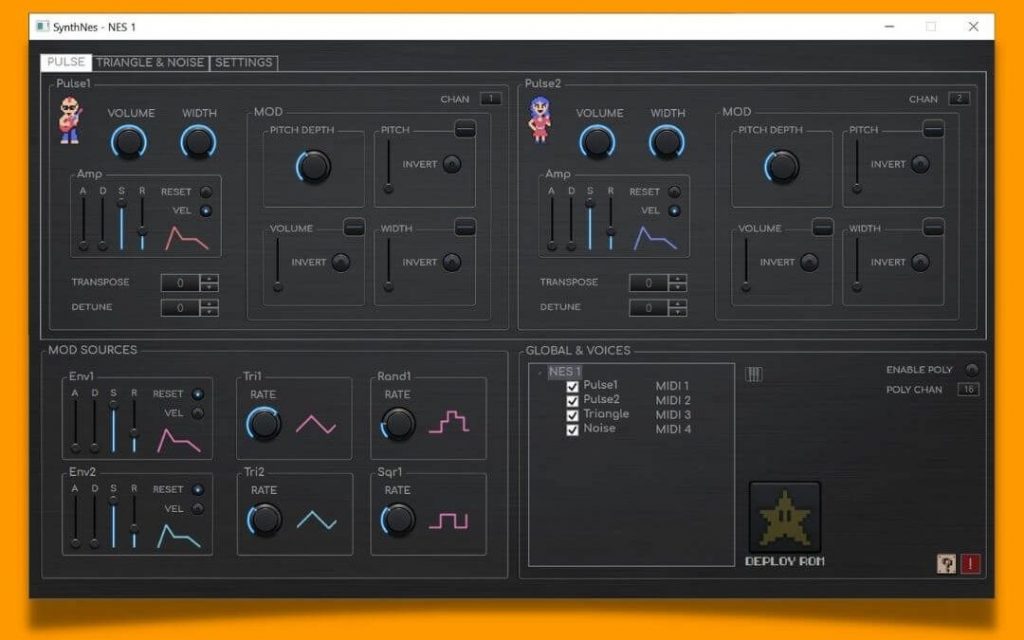Click the piano keys icon in Global & Voices

752,372
